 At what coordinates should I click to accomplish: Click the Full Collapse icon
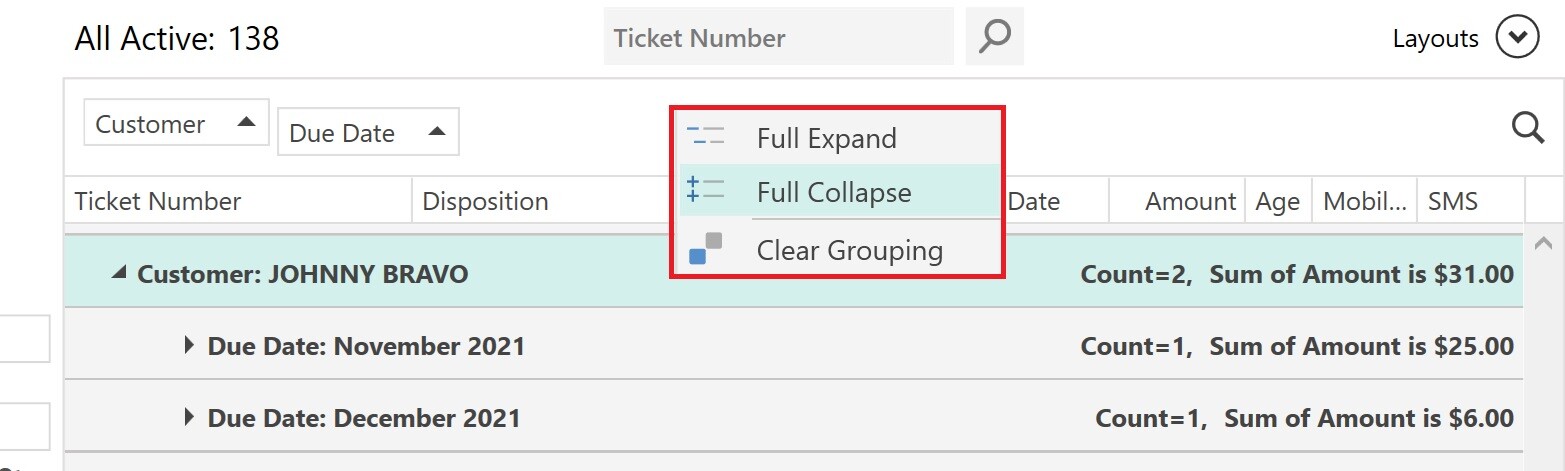[706, 190]
